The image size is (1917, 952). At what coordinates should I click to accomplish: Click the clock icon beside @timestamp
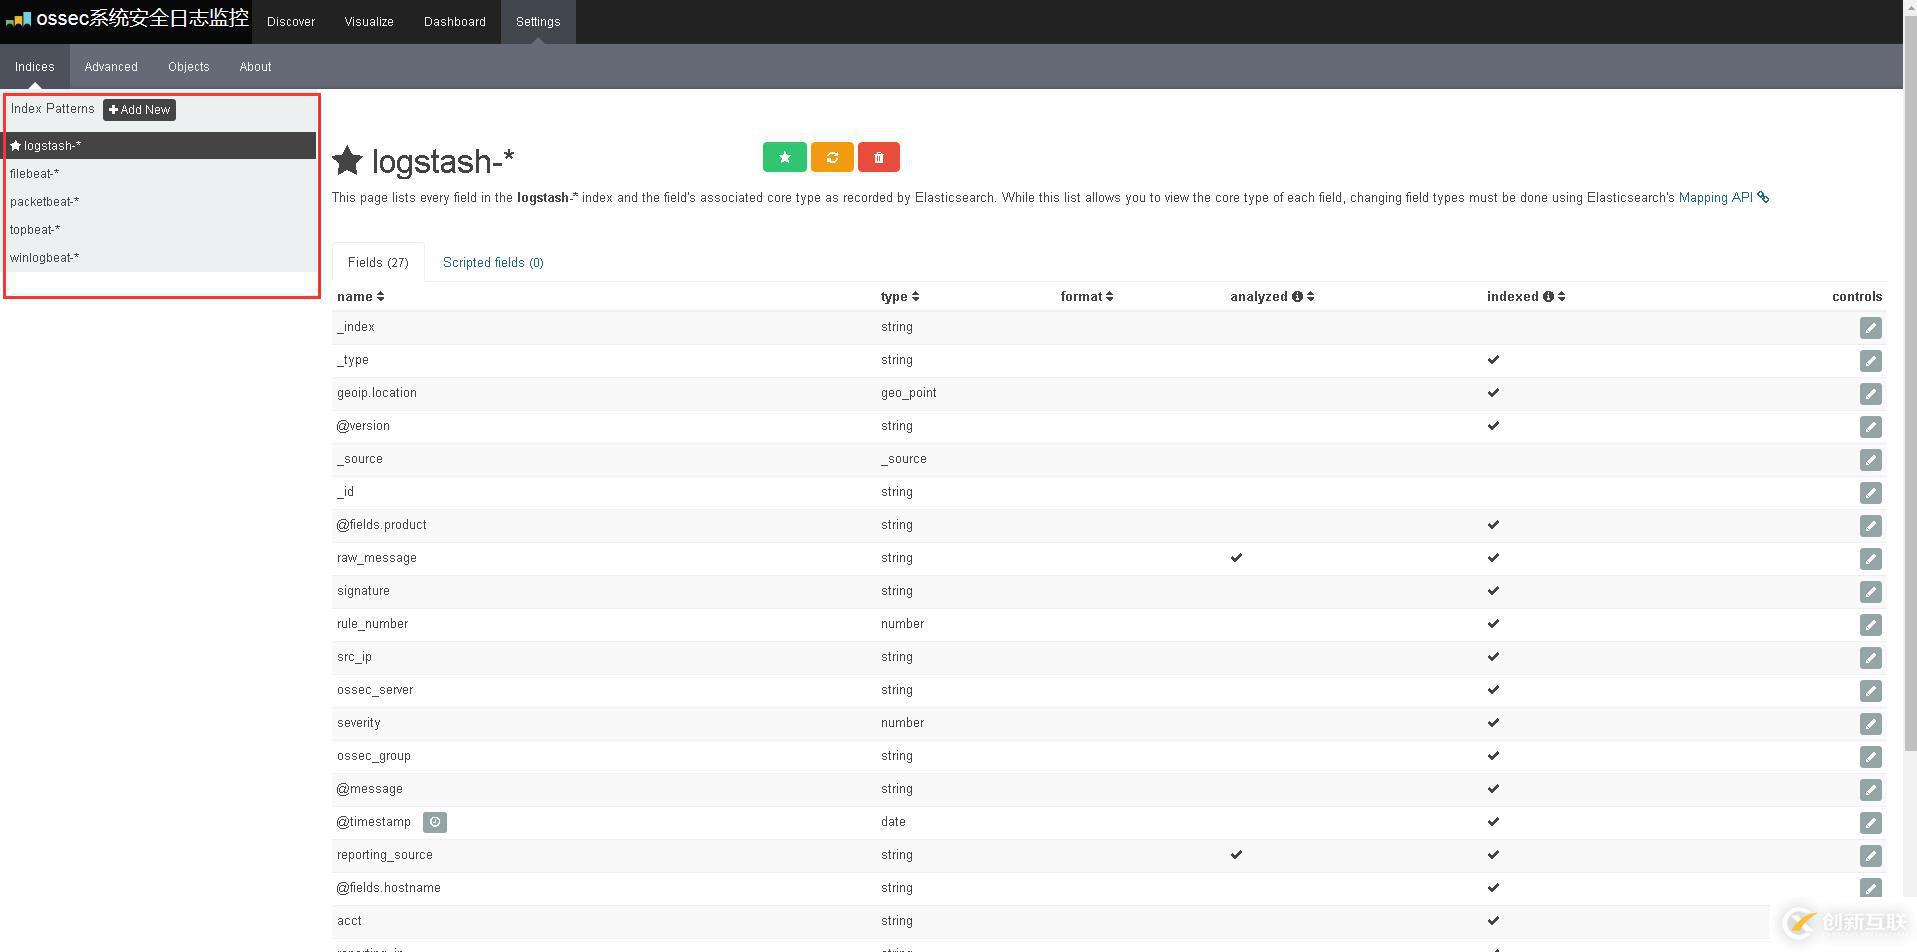pyautogui.click(x=435, y=822)
